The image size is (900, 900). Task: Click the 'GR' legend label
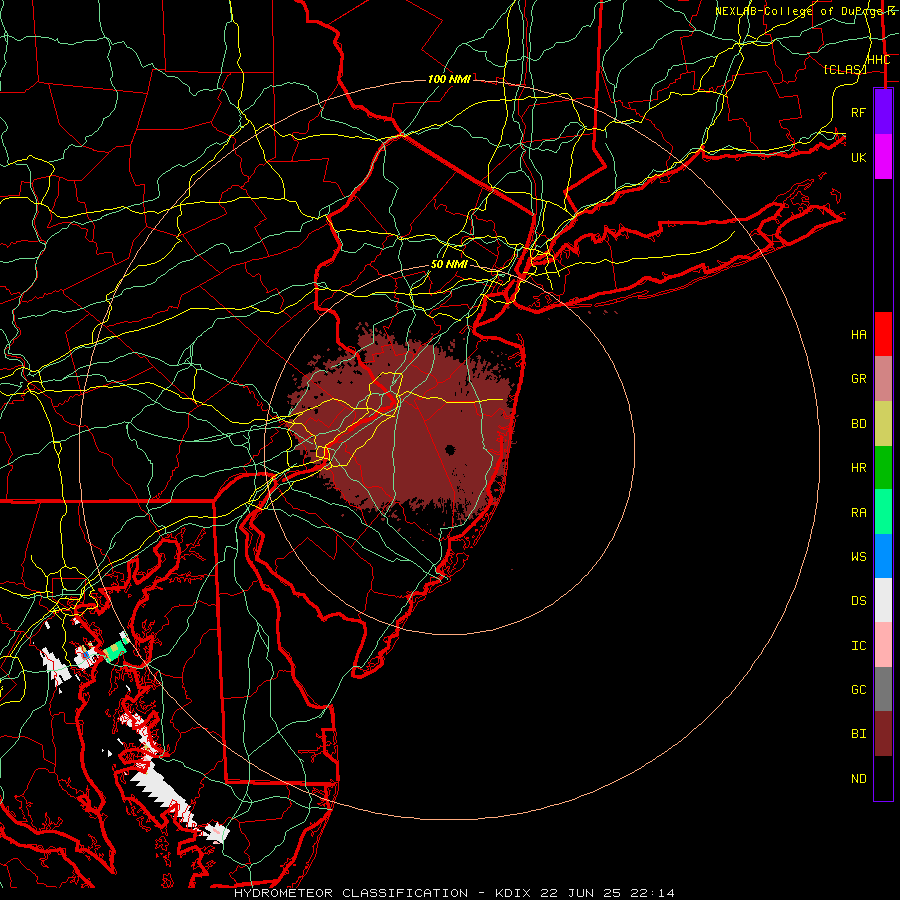tap(859, 379)
